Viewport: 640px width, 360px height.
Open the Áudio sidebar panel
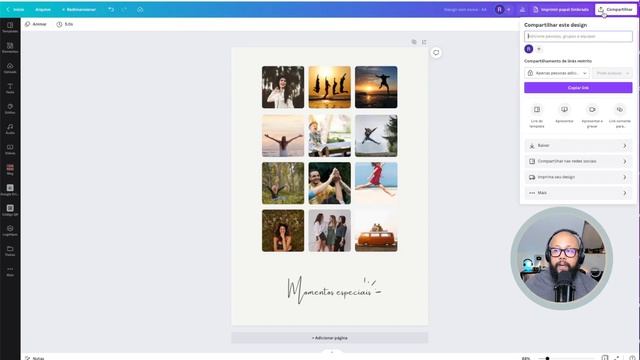10,129
